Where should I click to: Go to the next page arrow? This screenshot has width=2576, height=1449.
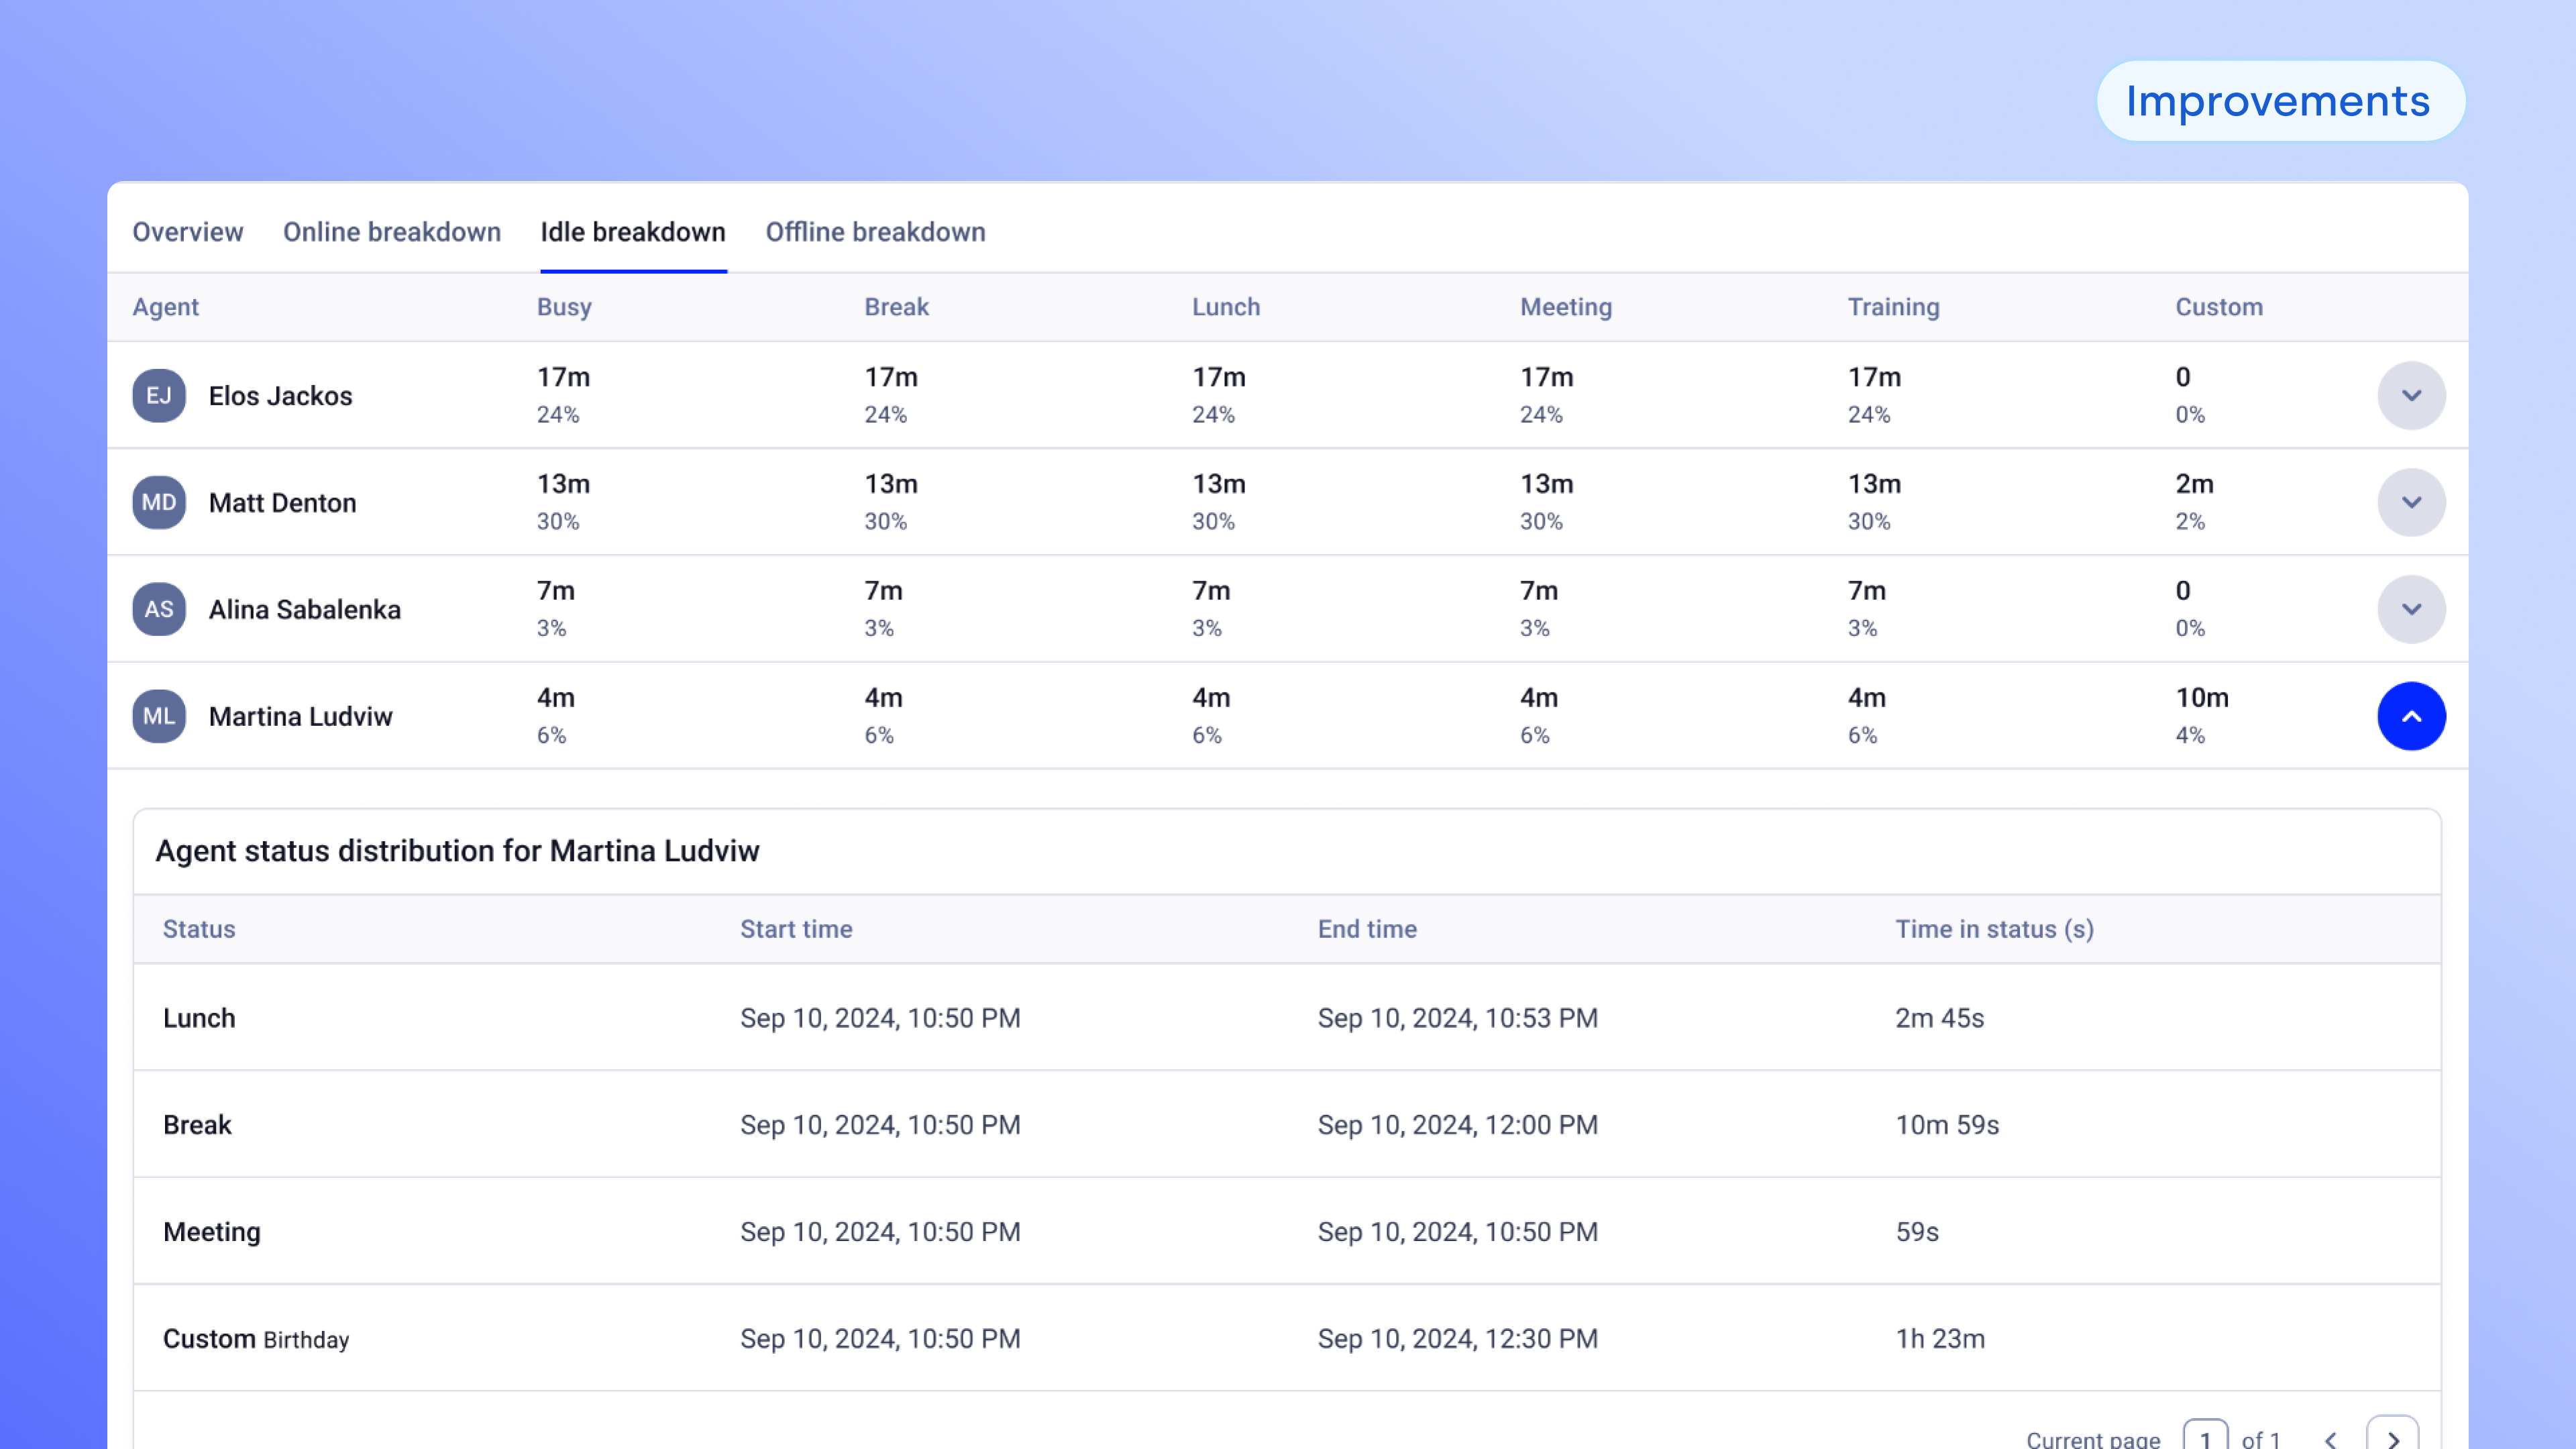(x=2392, y=1438)
